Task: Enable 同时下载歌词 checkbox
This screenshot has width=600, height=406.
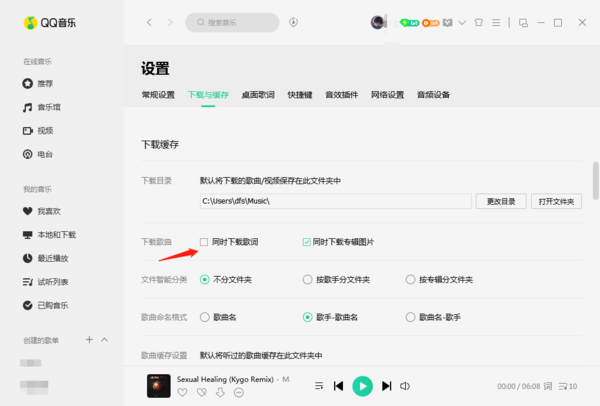Action: 205,242
